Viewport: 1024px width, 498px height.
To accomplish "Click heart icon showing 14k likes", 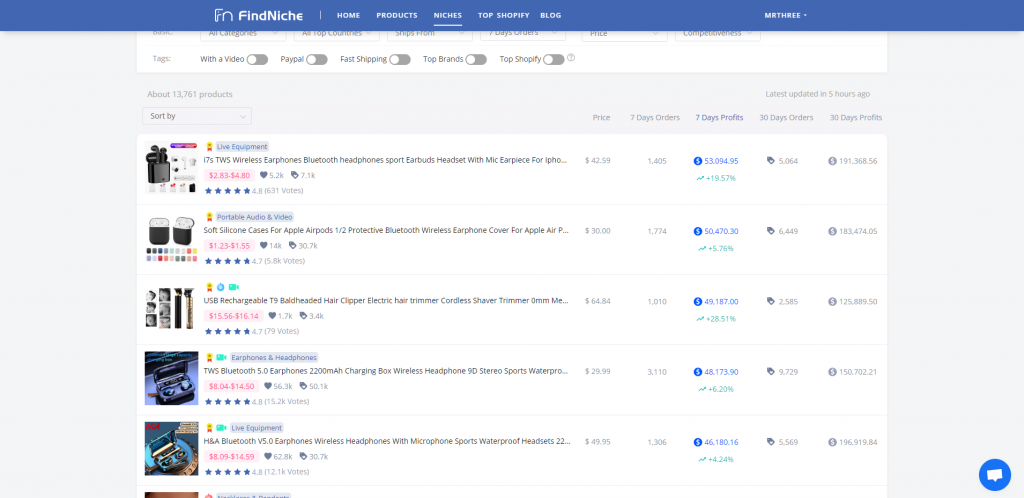I will pos(263,245).
